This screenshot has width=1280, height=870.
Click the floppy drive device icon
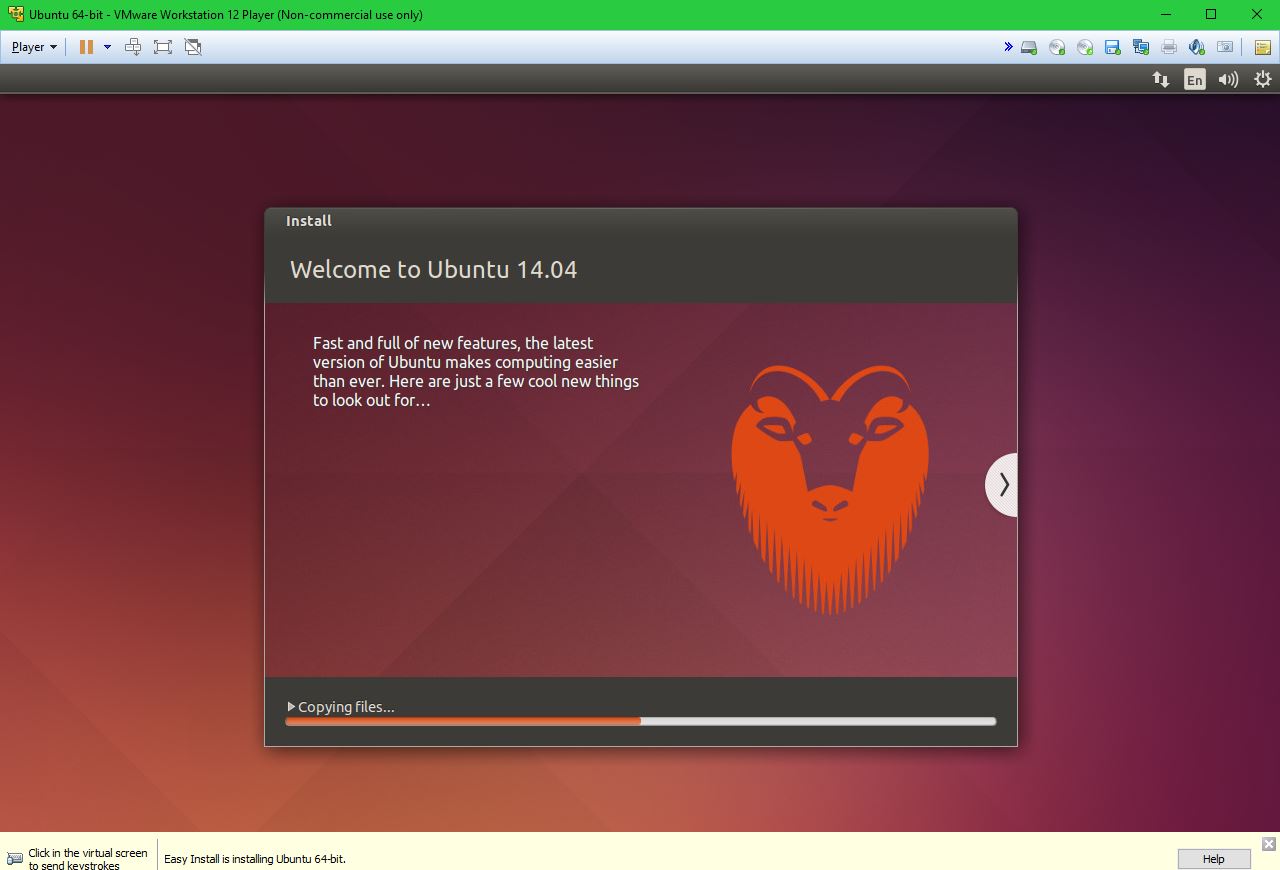1112,47
